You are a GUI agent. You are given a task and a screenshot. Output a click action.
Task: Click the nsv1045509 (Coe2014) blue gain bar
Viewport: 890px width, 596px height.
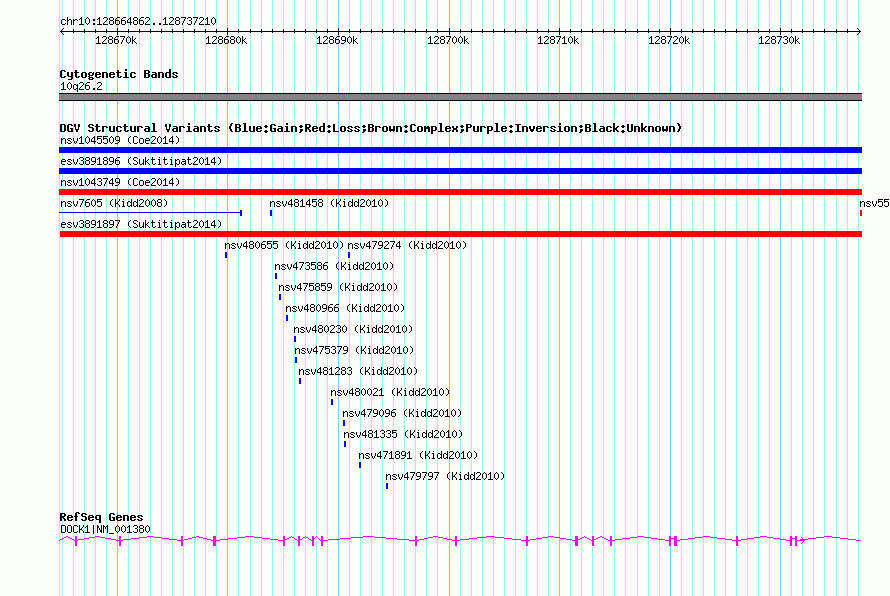coord(460,150)
